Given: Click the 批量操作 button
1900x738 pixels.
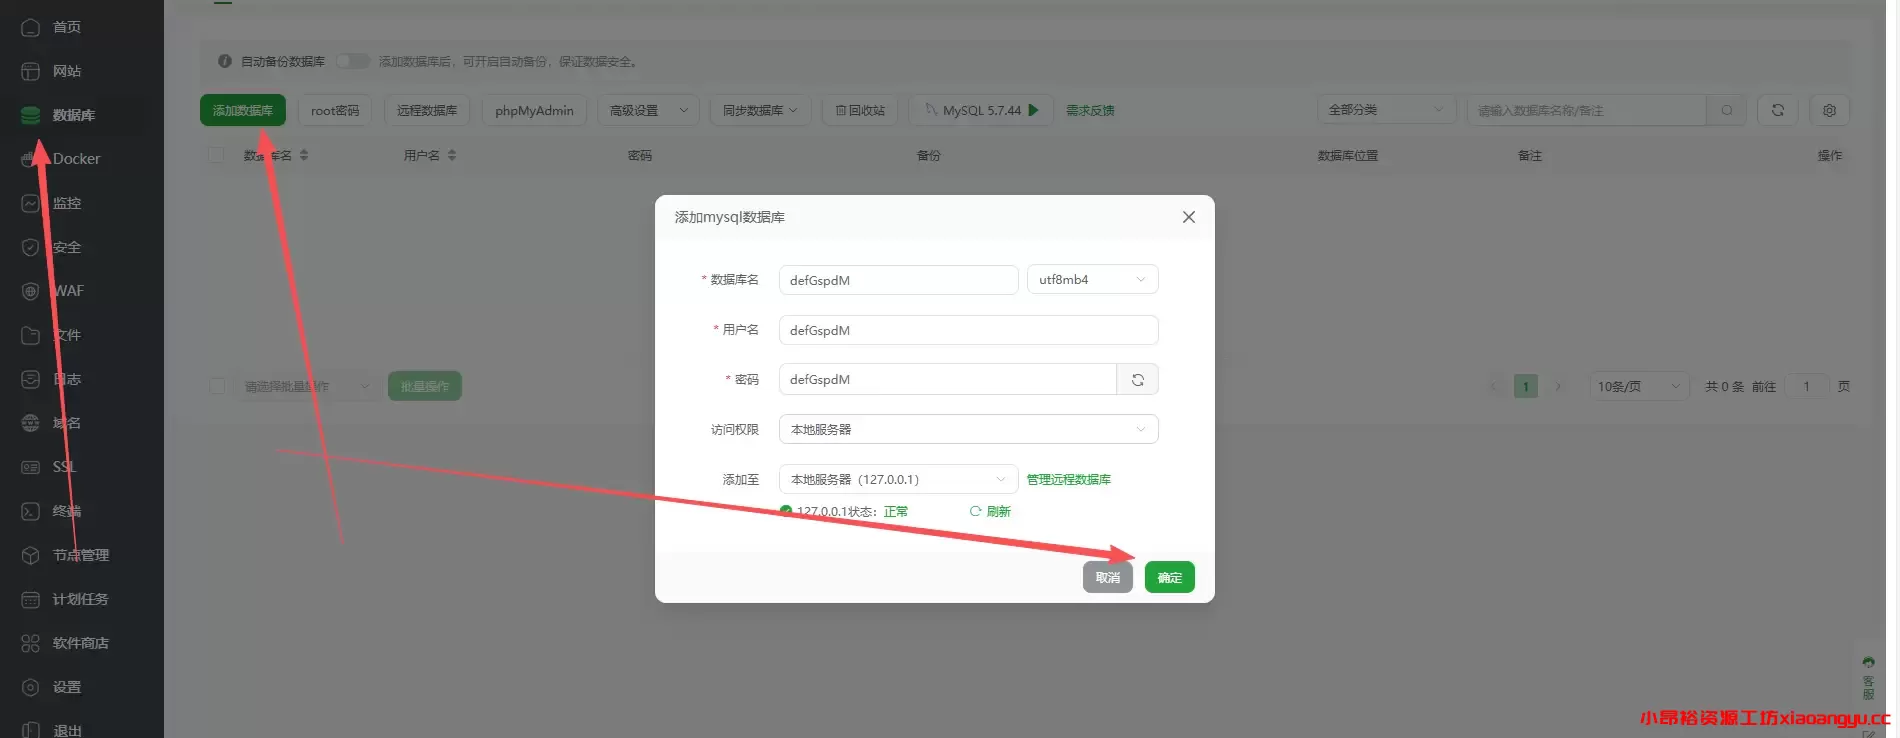Looking at the screenshot, I should [x=425, y=386].
